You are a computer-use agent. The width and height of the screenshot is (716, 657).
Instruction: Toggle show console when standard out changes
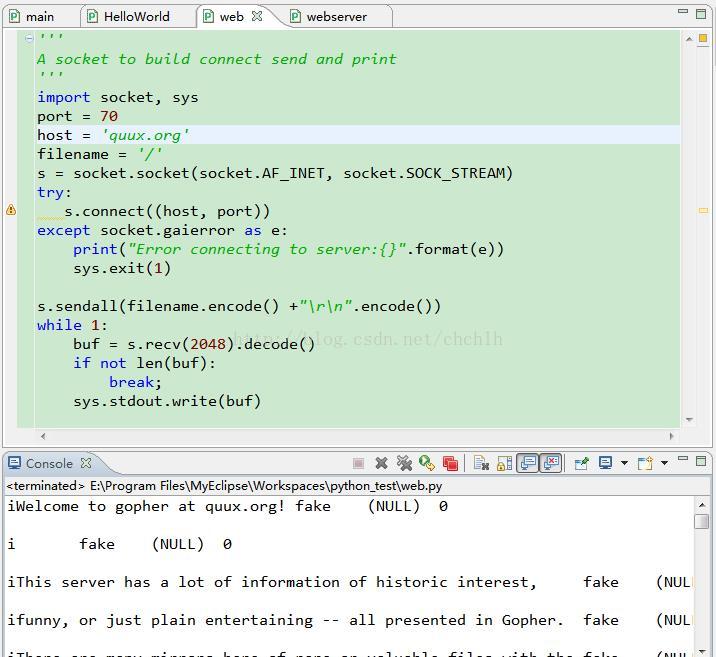[528, 463]
